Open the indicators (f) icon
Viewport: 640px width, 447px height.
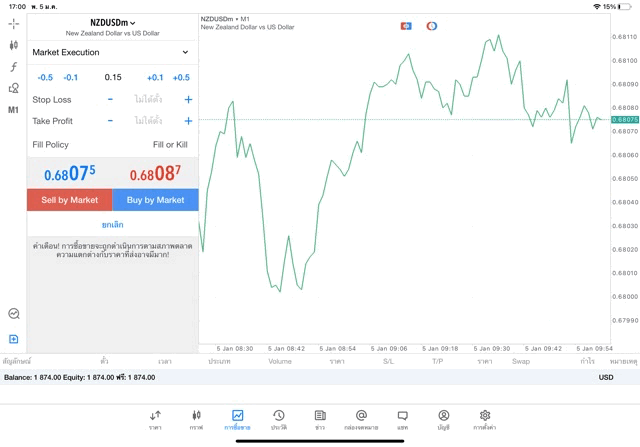(13, 67)
